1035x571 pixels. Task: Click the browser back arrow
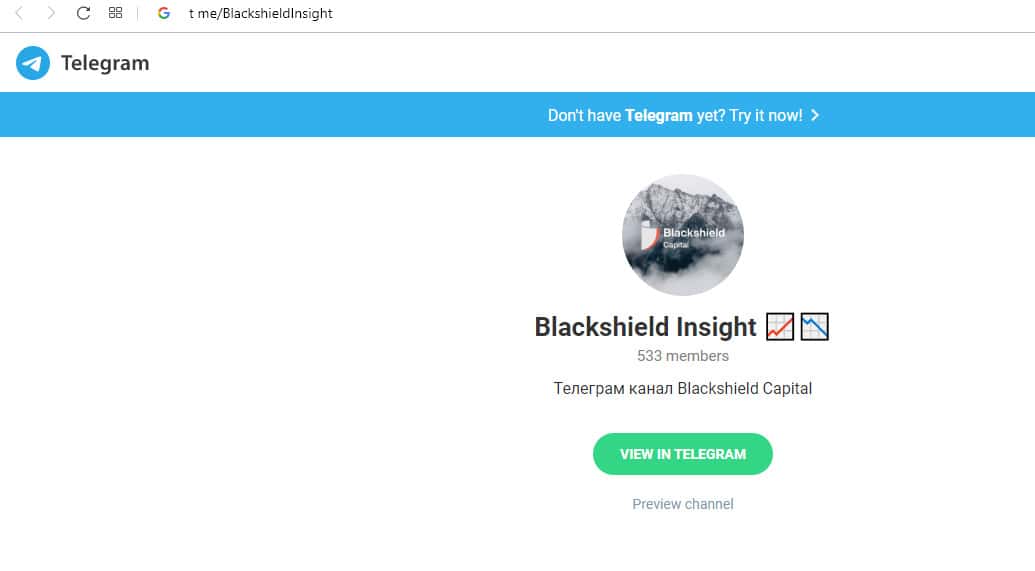[19, 13]
